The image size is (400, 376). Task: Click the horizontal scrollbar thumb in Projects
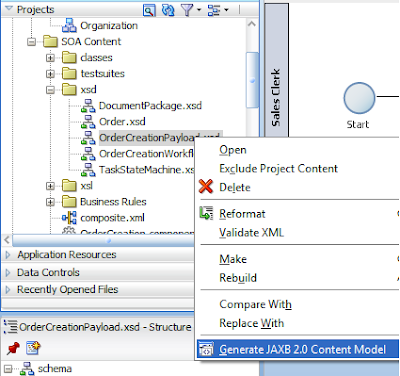103,240
